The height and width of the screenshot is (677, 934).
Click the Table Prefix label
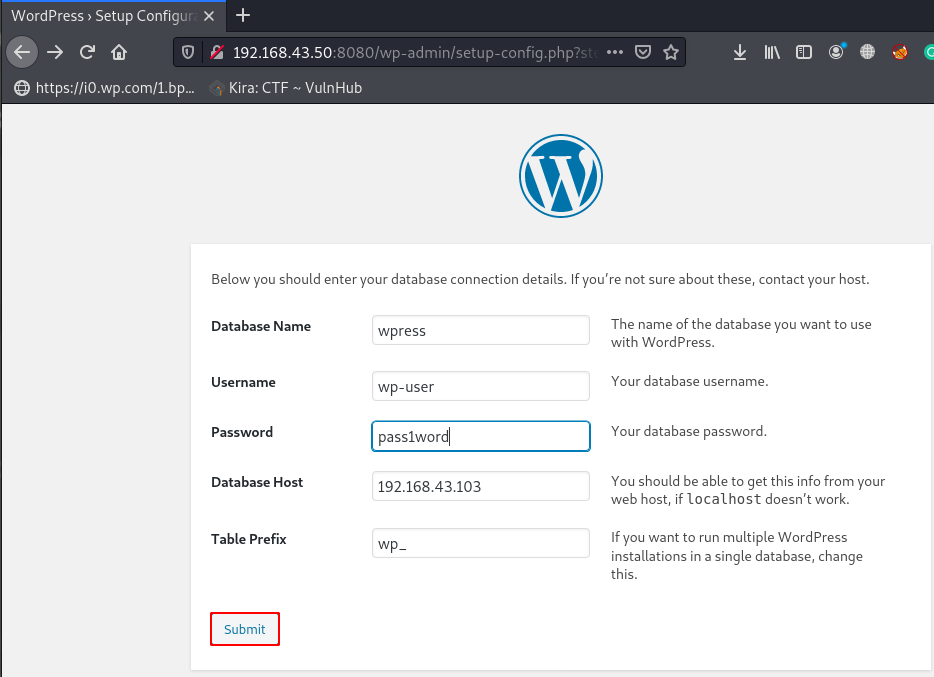(x=248, y=539)
